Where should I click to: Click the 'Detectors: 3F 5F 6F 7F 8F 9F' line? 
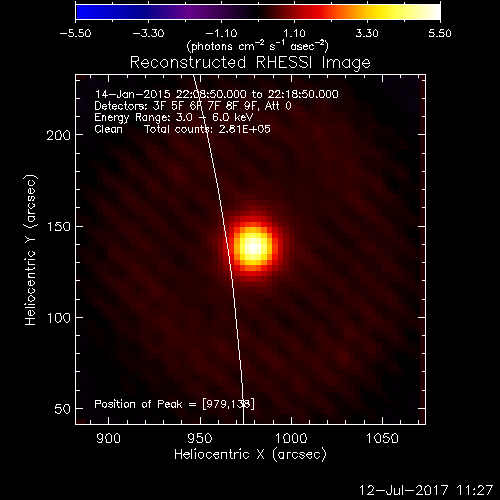pyautogui.click(x=193, y=106)
